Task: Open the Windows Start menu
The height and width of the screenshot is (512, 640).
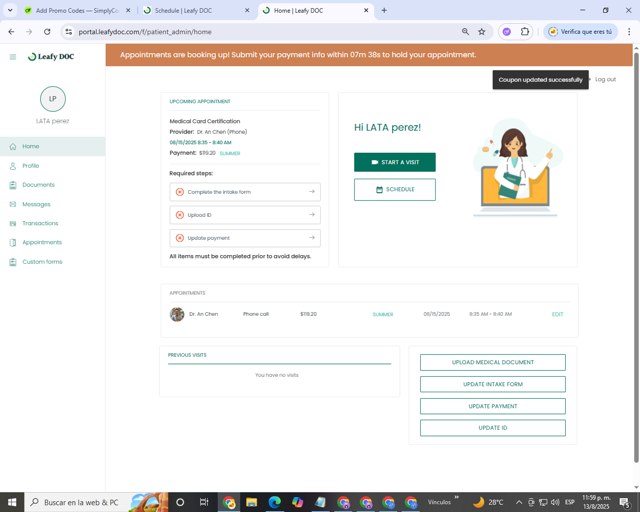Action: tap(12, 502)
